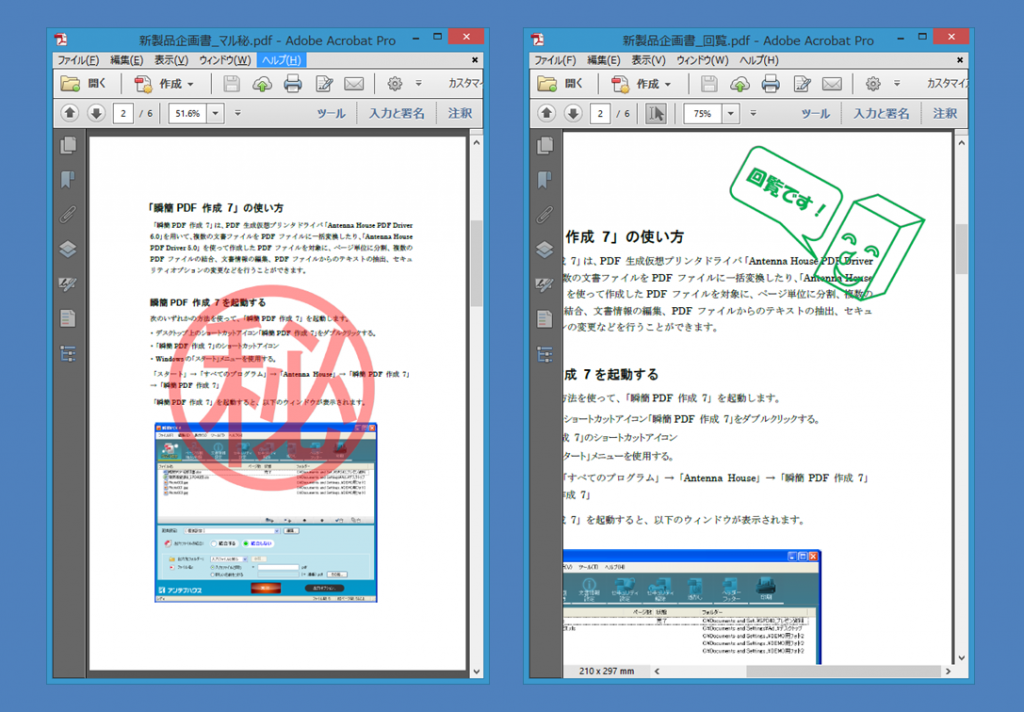The height and width of the screenshot is (712, 1024).
Task: Click the email envelope icon in 回覧 window
Action: click(x=831, y=84)
